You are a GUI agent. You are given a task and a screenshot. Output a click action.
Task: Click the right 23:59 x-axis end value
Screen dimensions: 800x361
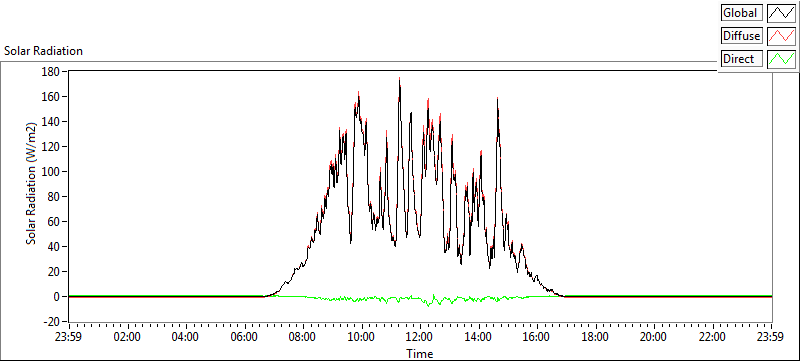point(771,337)
